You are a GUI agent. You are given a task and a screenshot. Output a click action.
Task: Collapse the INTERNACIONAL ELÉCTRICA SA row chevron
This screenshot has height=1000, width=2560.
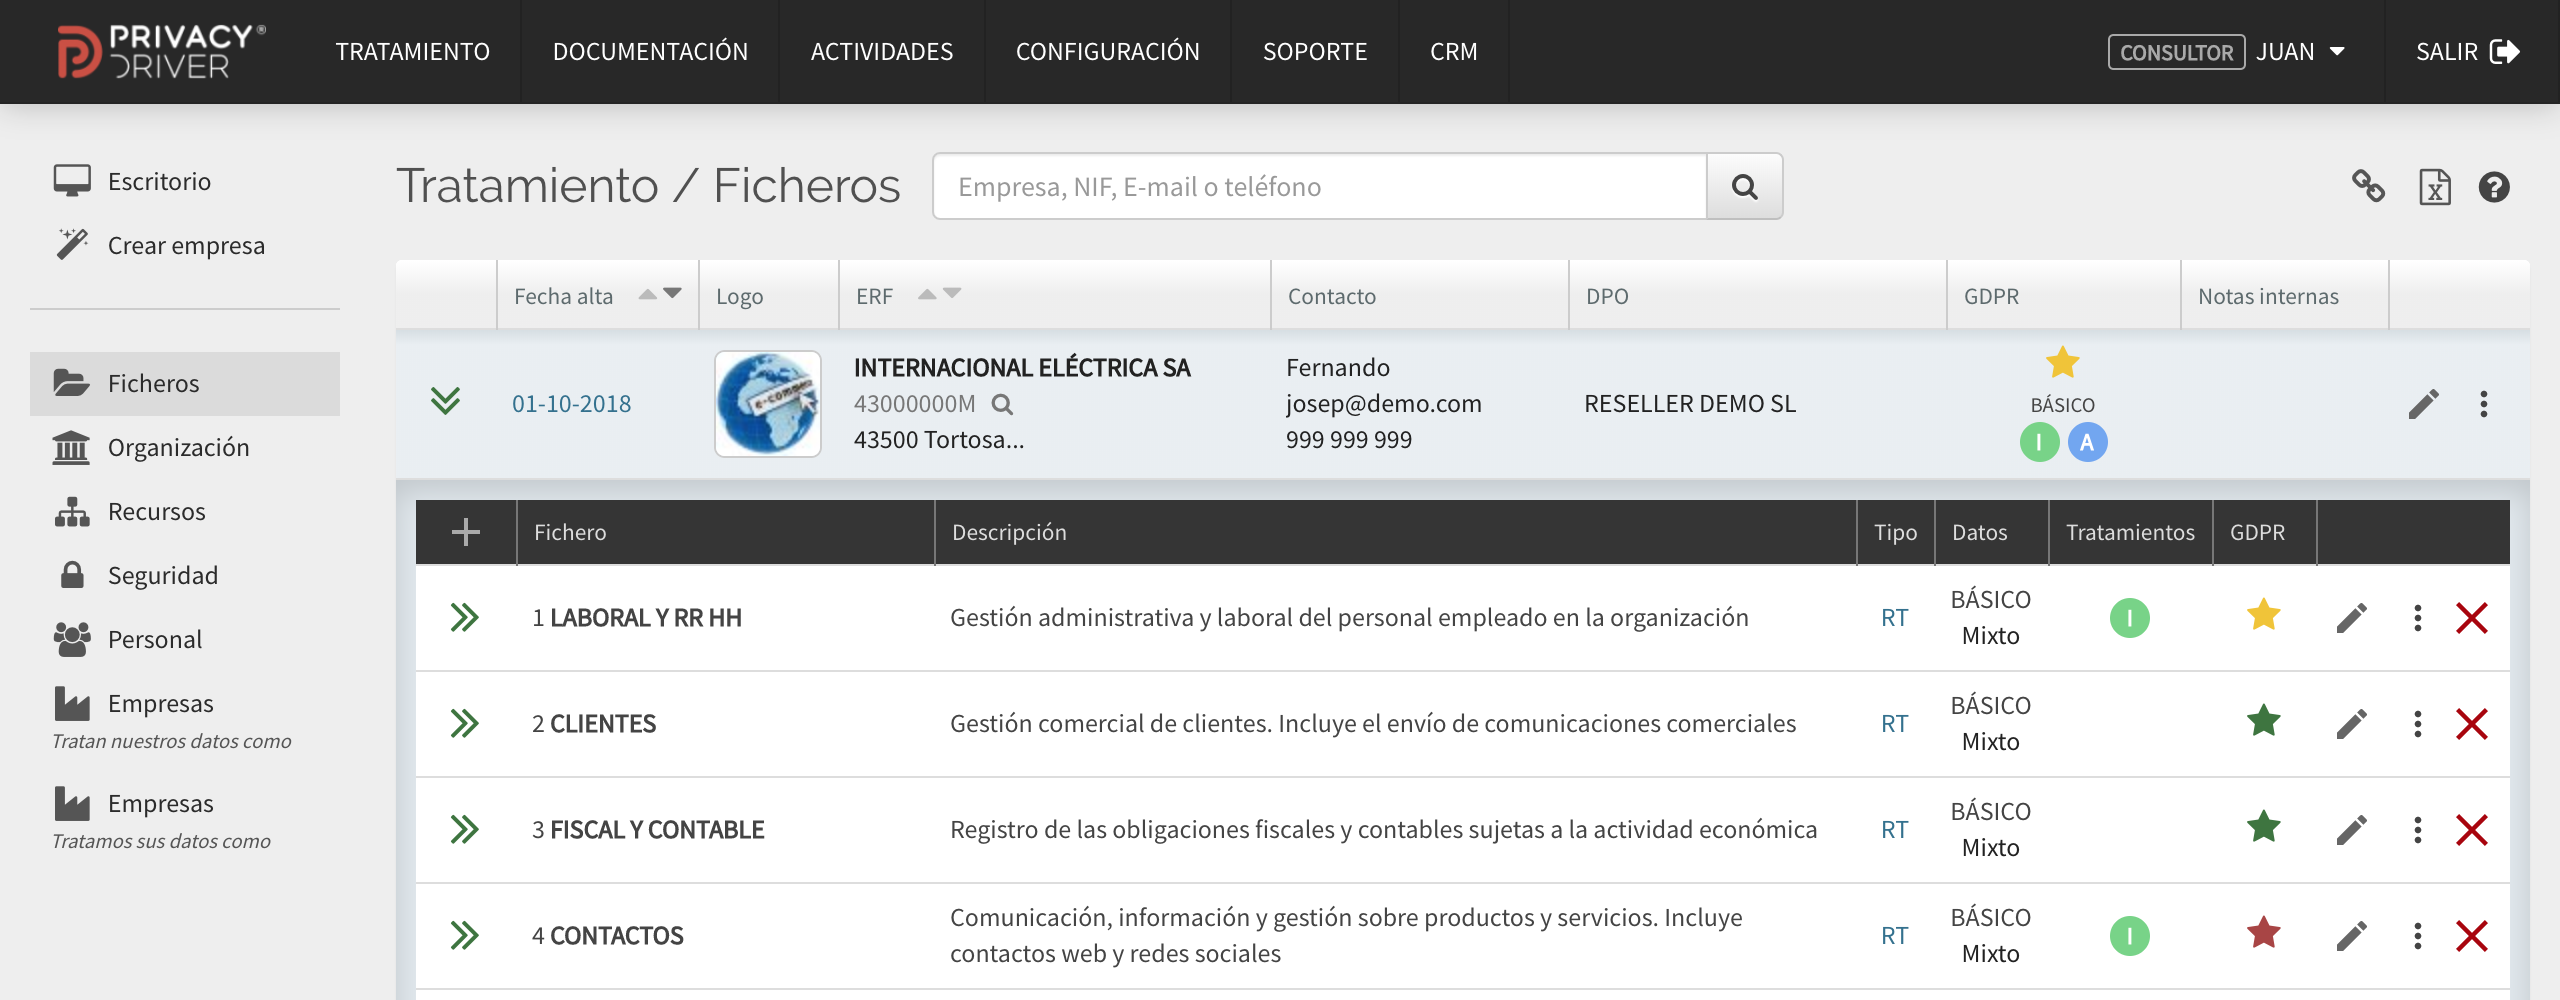tap(445, 401)
